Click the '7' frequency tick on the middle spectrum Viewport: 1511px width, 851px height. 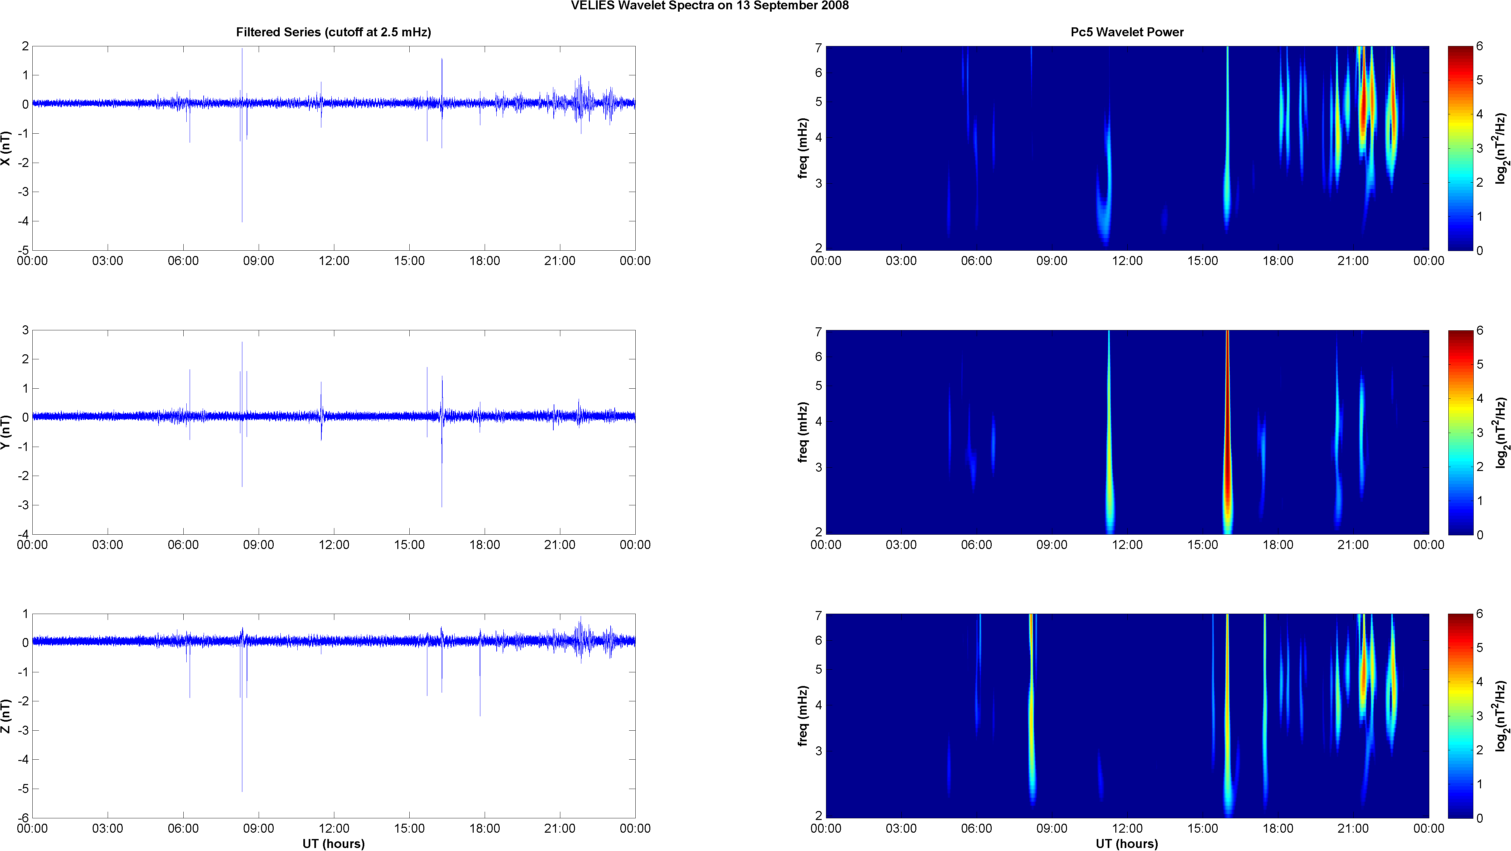coord(818,331)
